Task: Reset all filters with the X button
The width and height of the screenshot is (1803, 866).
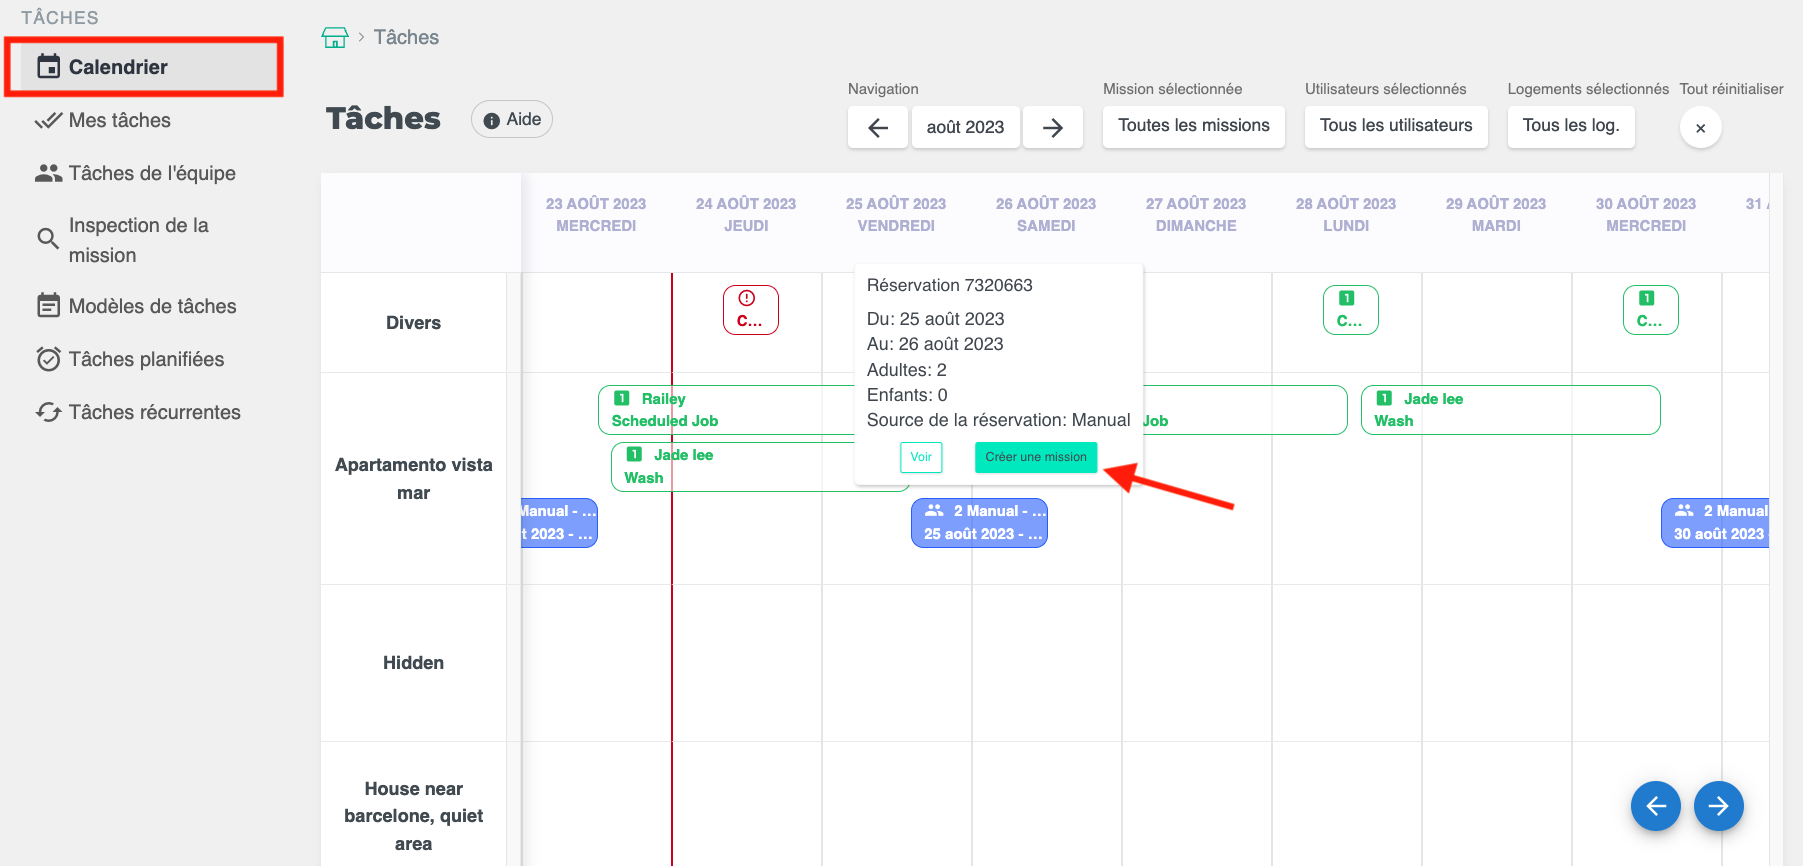Action: point(1700,128)
